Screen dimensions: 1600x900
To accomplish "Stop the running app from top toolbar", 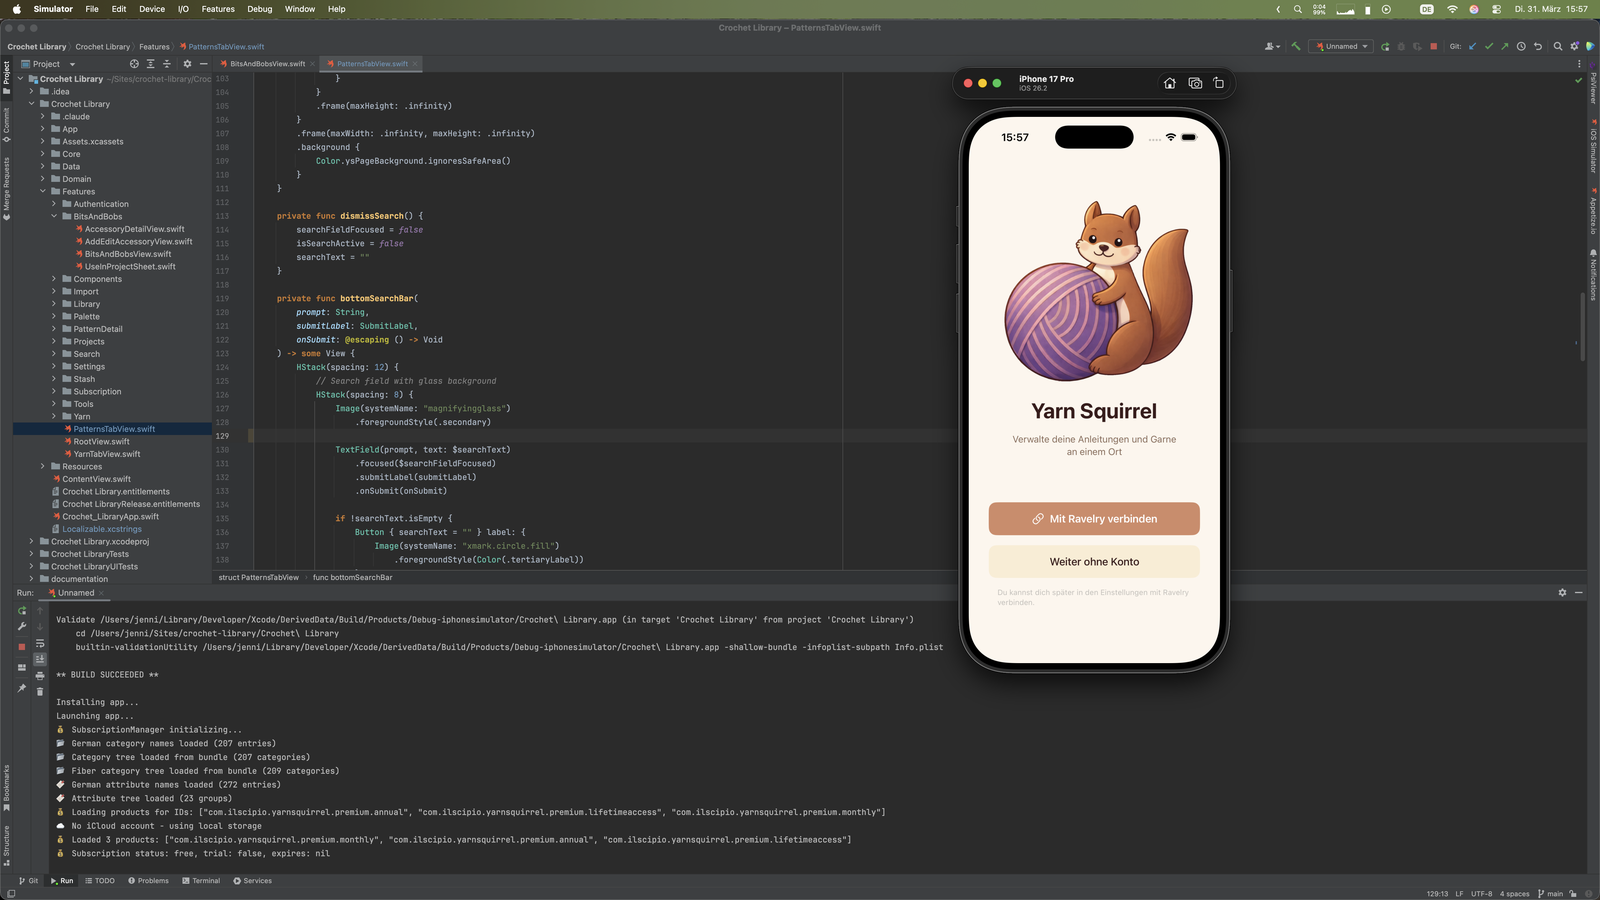I will point(1434,46).
